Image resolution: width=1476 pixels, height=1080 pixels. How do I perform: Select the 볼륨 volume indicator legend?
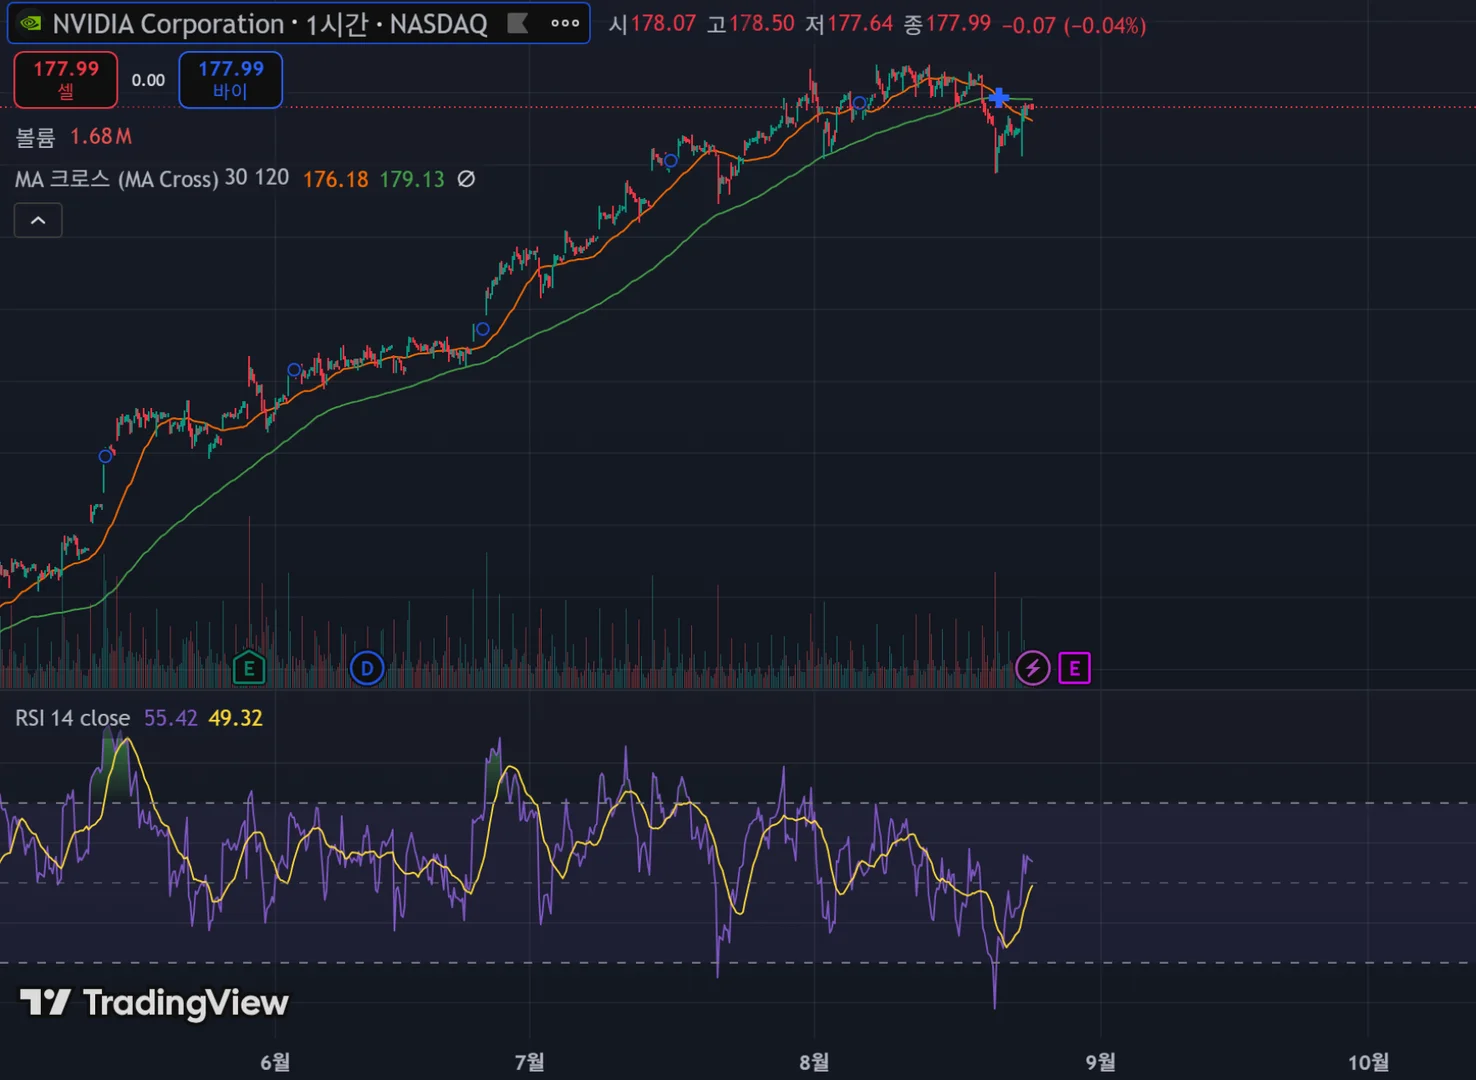click(x=35, y=137)
